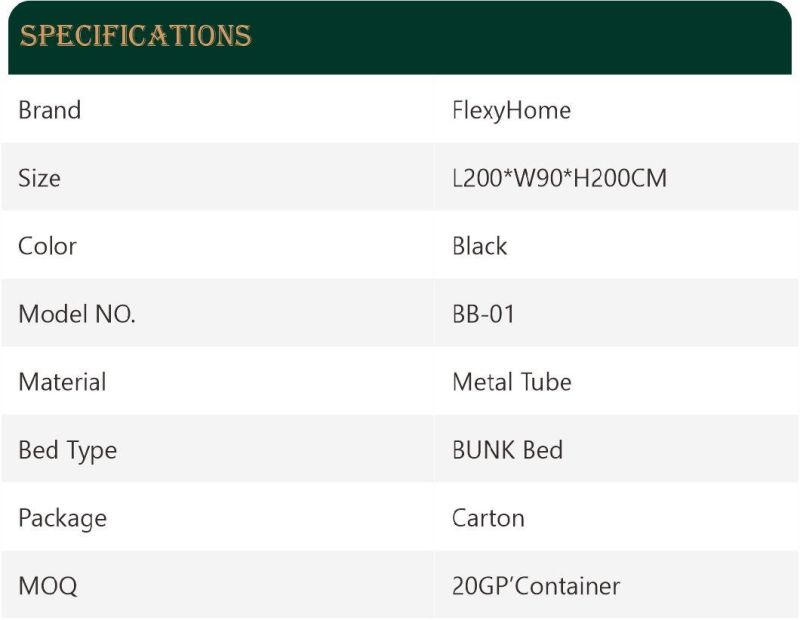This screenshot has height=620, width=800.
Task: Click the L200*W90*H200CM size value
Action: pos(559,178)
